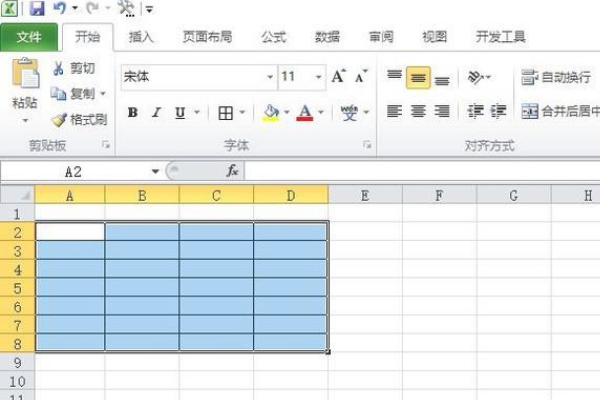
Task: Toggle align text right
Action: point(442,111)
